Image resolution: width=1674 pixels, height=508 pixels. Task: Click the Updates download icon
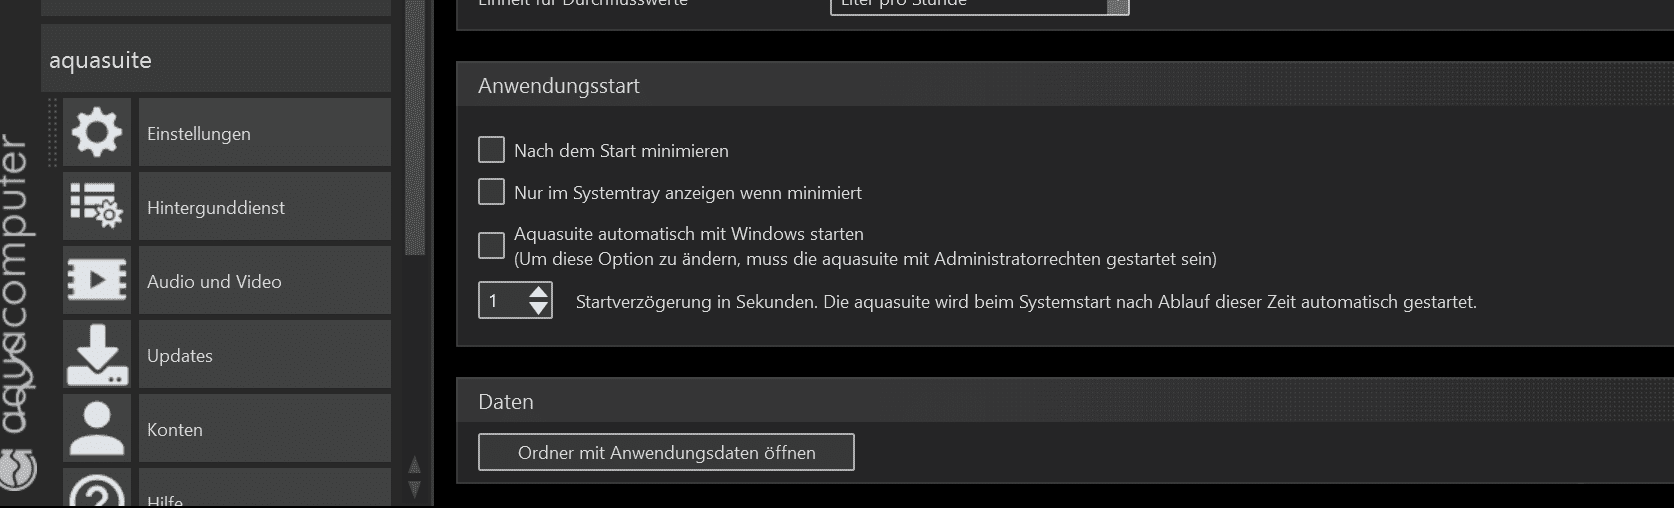(97, 355)
